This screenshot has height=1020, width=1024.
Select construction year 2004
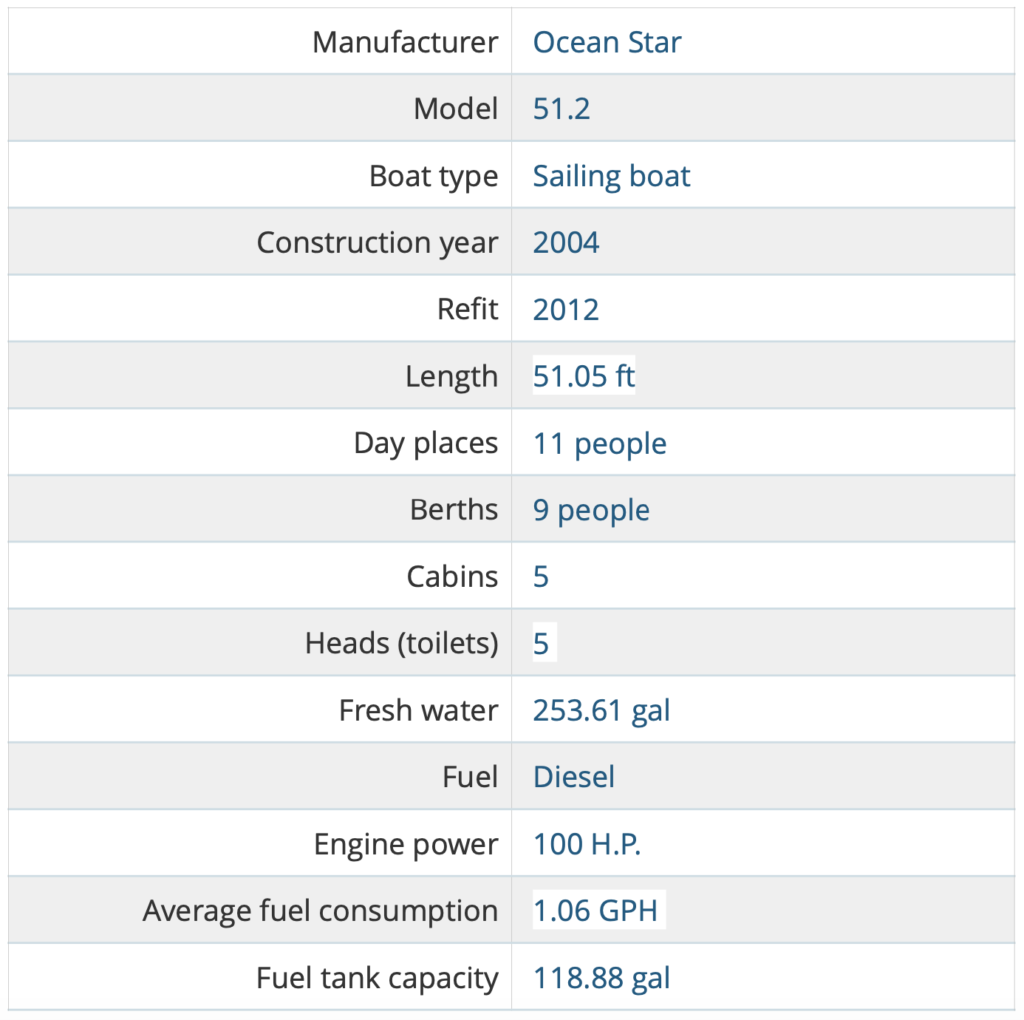click(566, 243)
